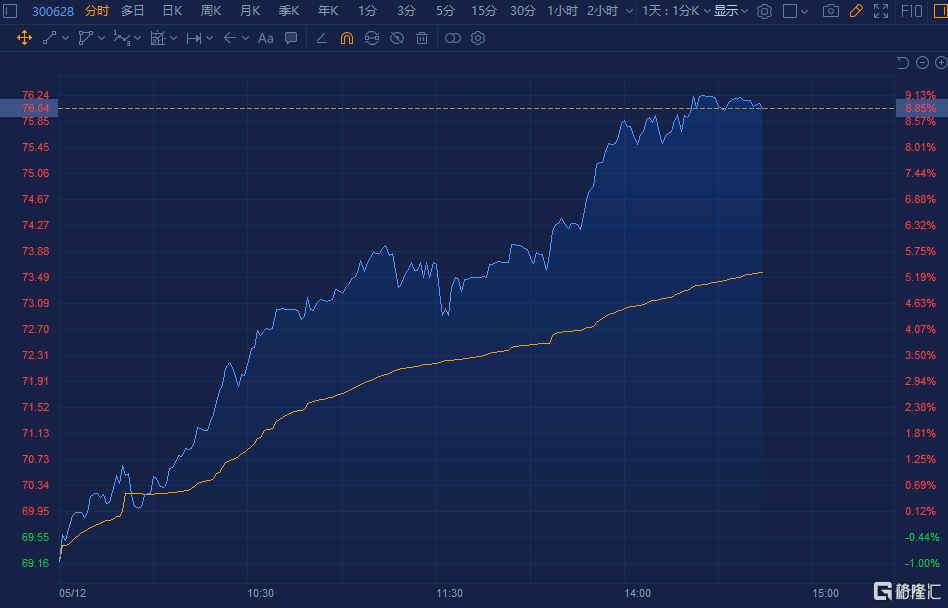
Task: Select the measurement ruler chart tool
Action: coord(157,38)
